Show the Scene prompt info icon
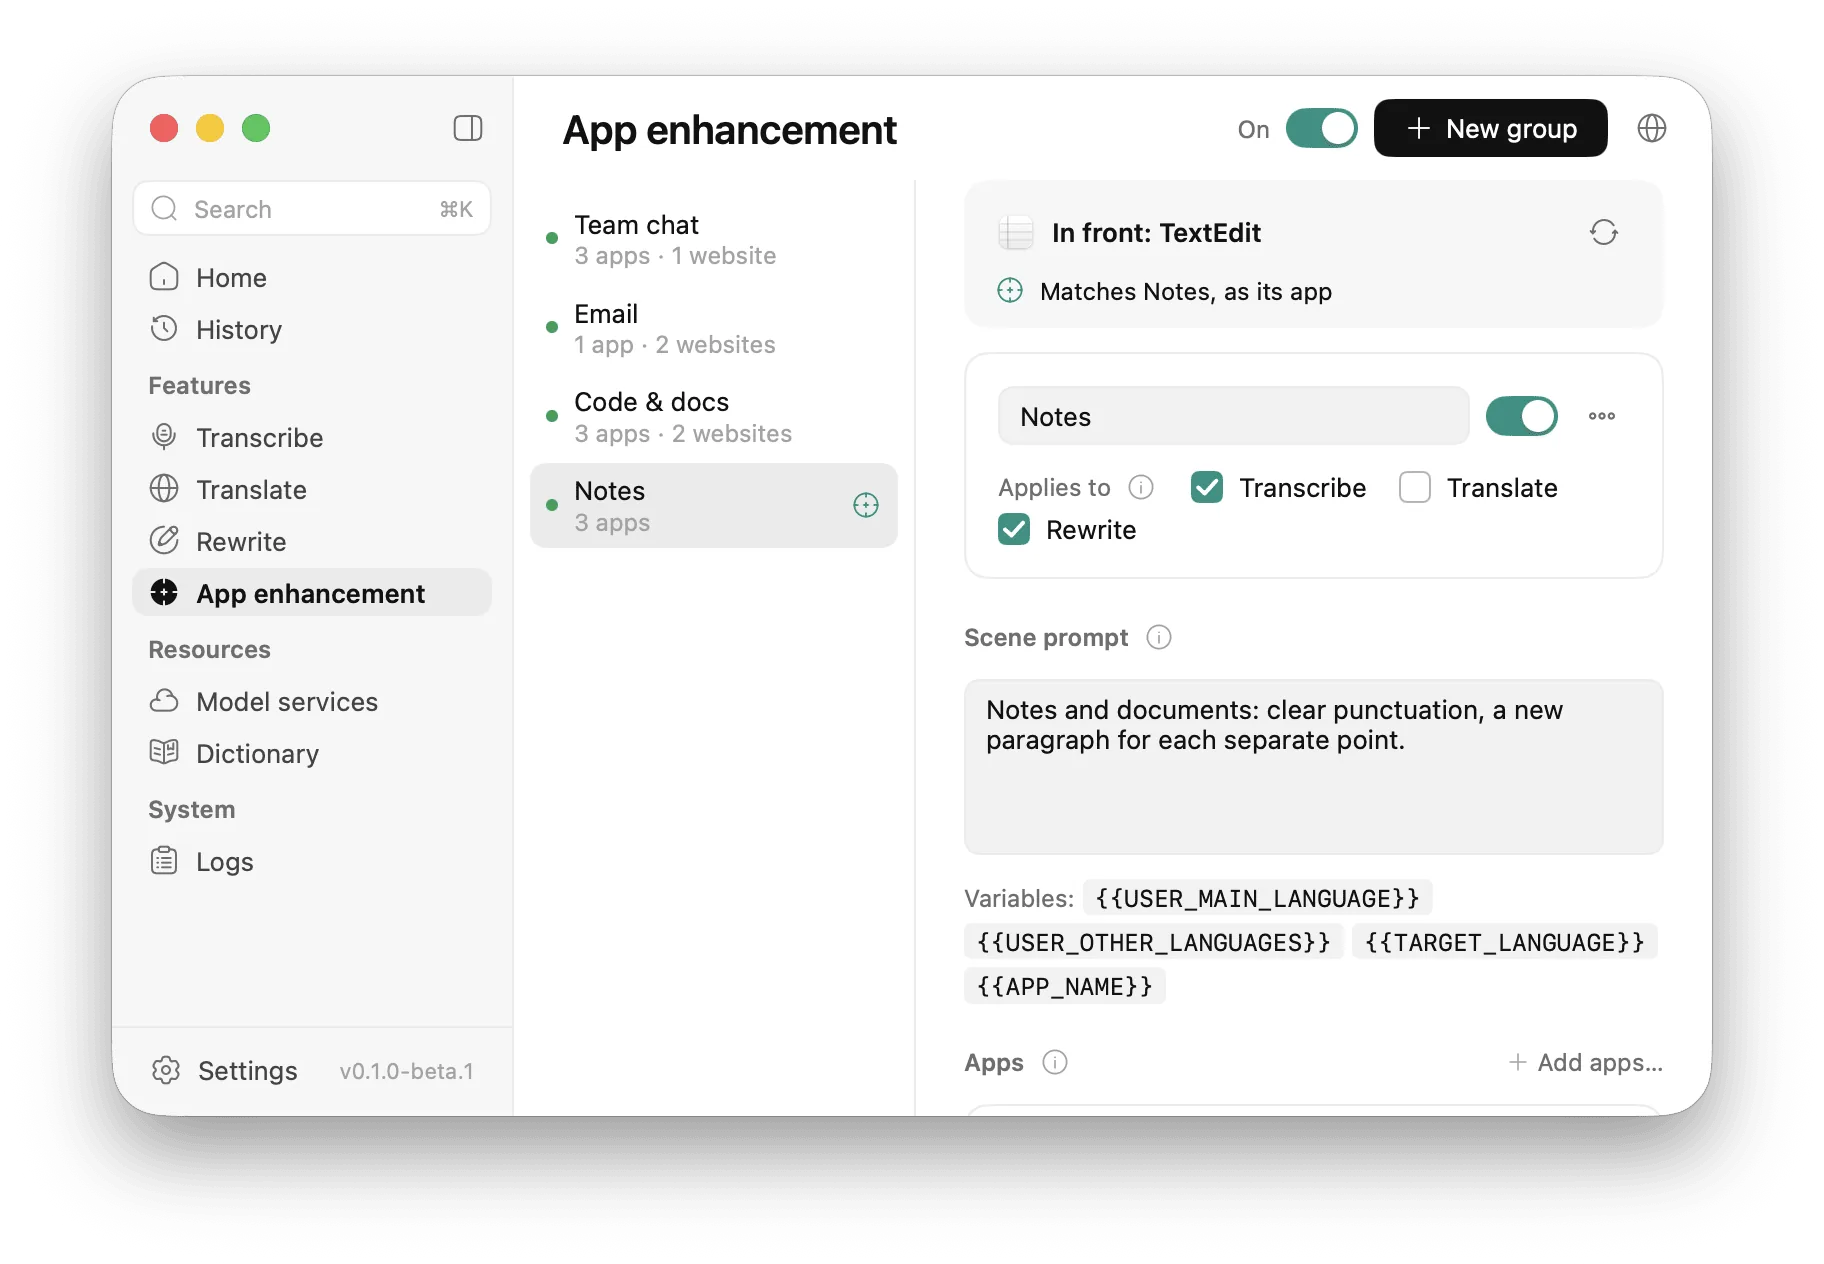This screenshot has width=1824, height=1264. (x=1158, y=637)
